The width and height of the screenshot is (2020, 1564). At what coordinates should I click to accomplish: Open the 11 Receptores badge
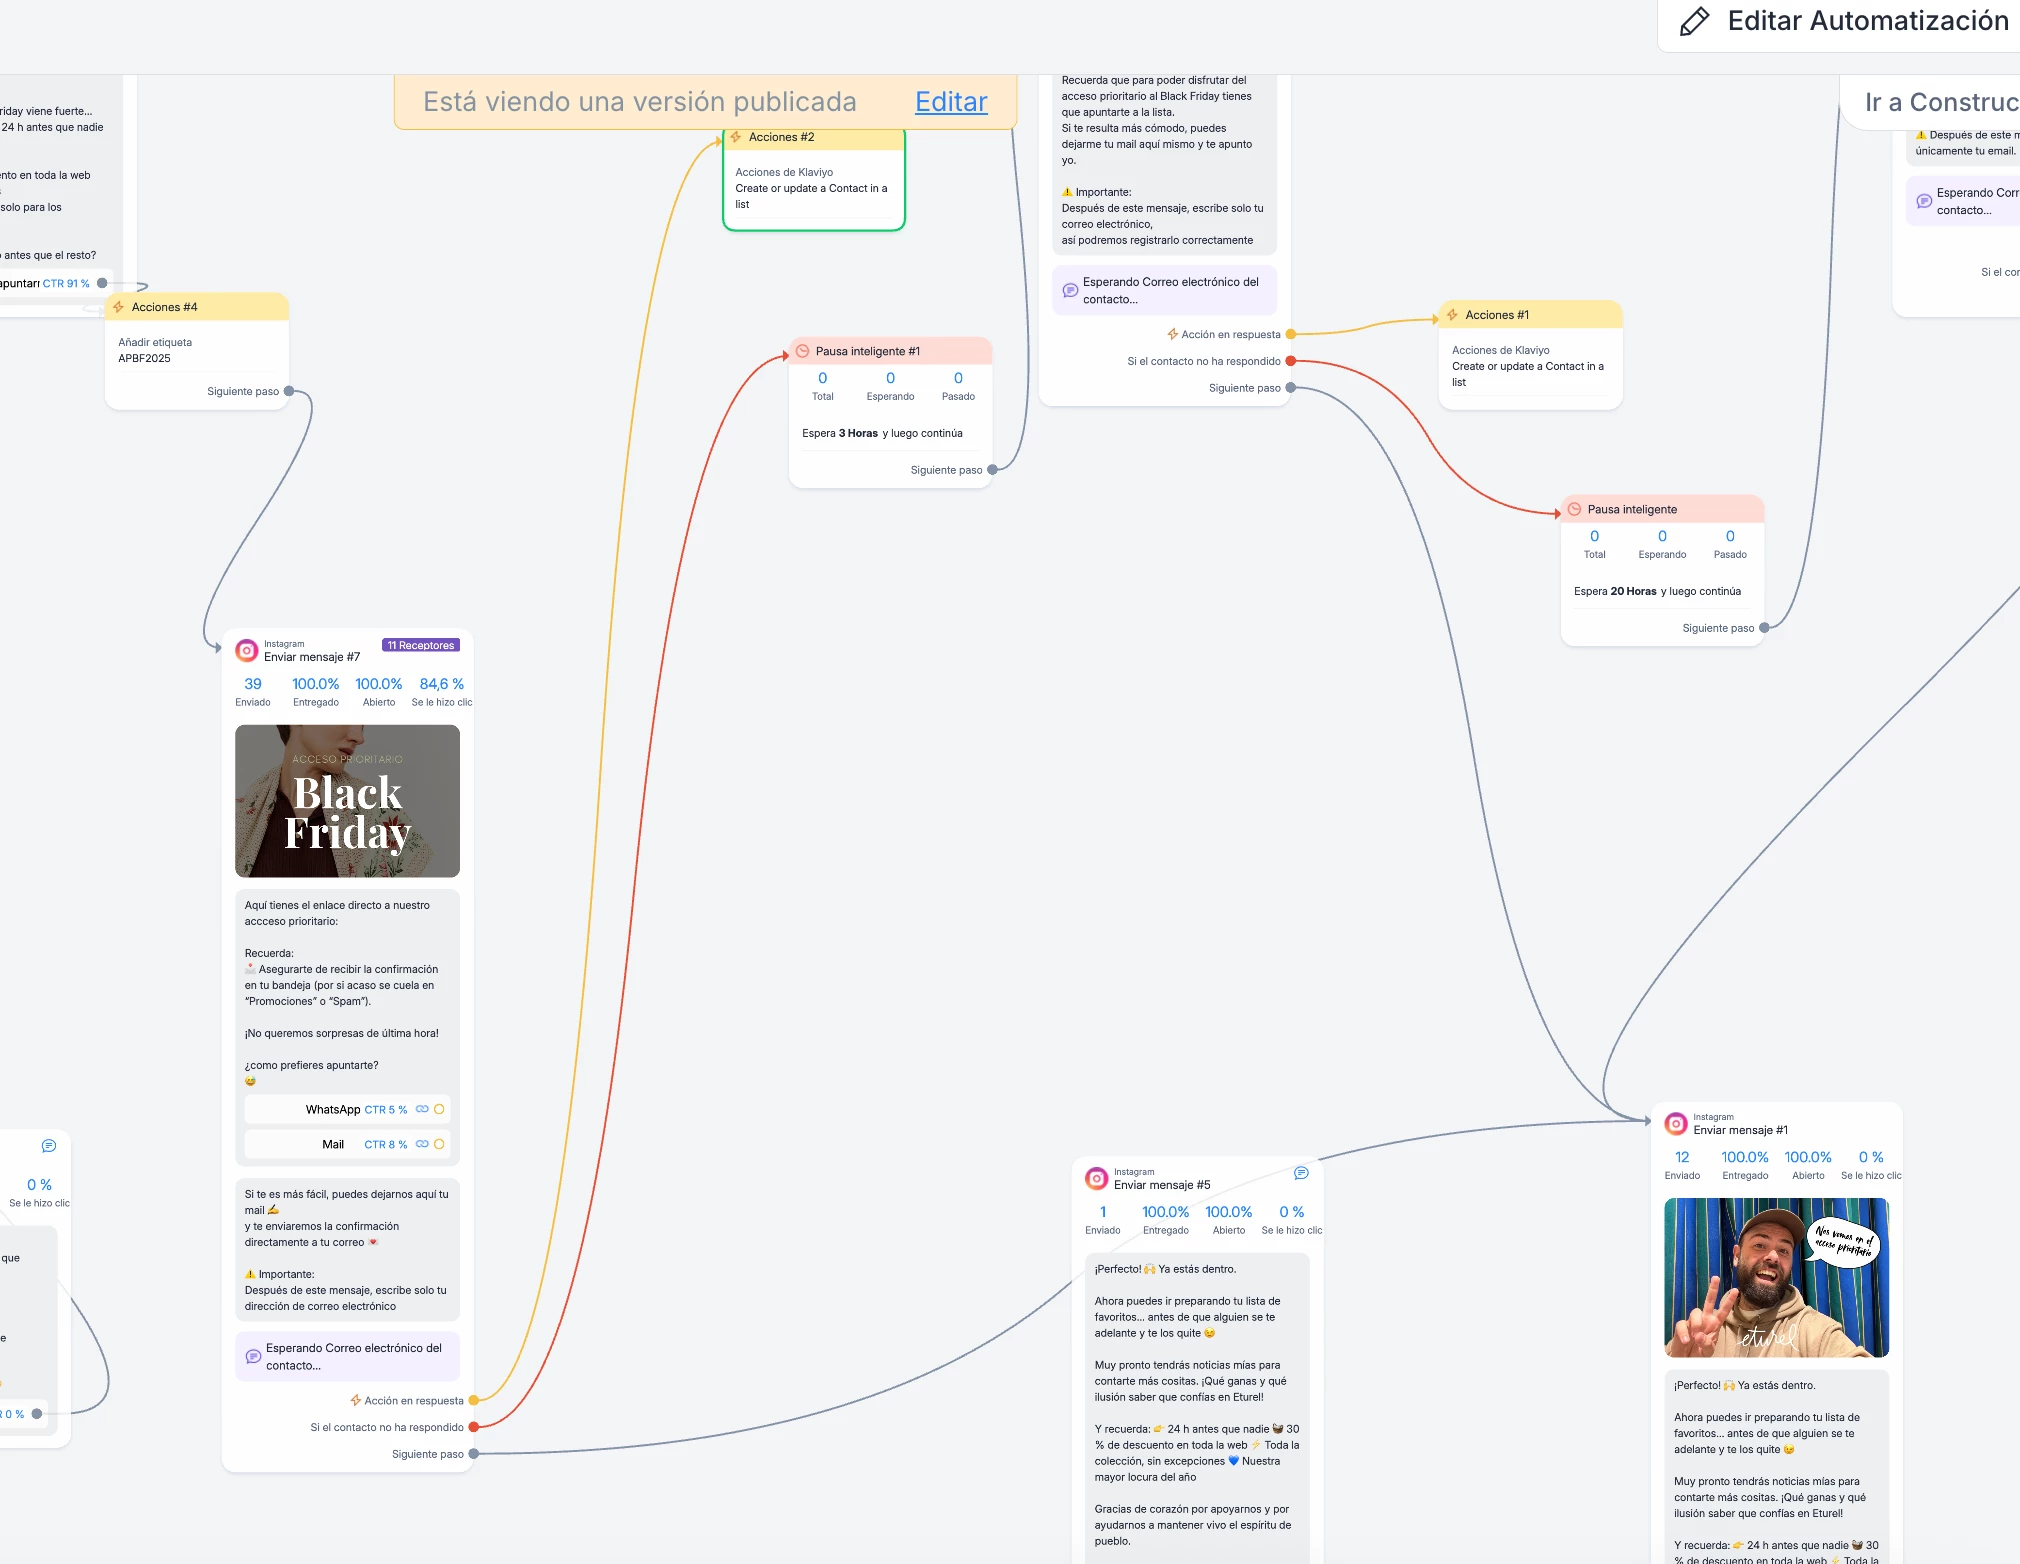tap(421, 645)
